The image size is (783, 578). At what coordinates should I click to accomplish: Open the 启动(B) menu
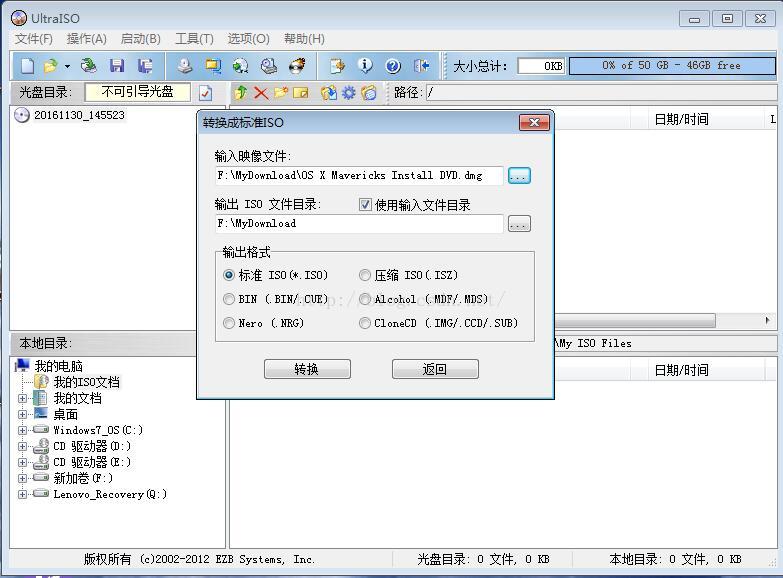click(140, 39)
